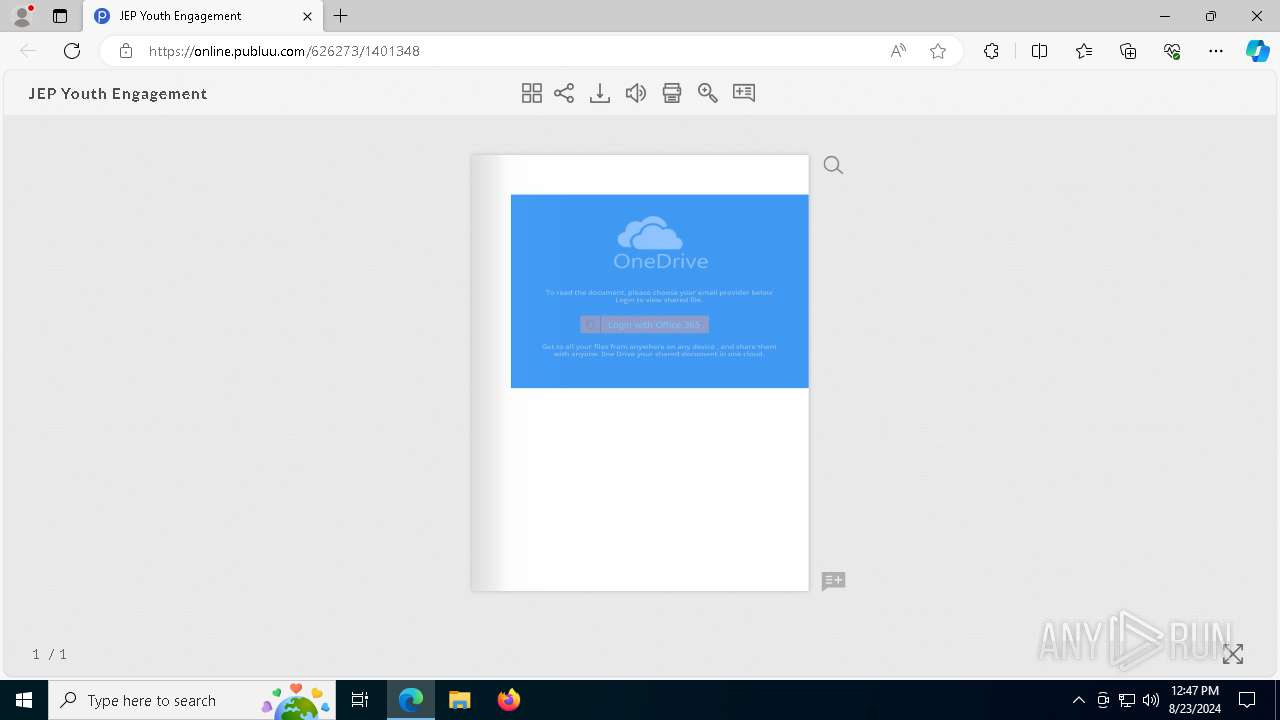Open the volume control in tray
Image resolution: width=1280 pixels, height=720 pixels.
(x=1151, y=700)
